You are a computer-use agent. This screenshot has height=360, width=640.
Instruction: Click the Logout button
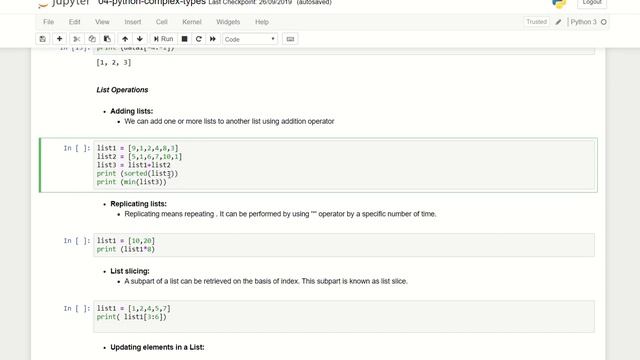coord(592,2)
